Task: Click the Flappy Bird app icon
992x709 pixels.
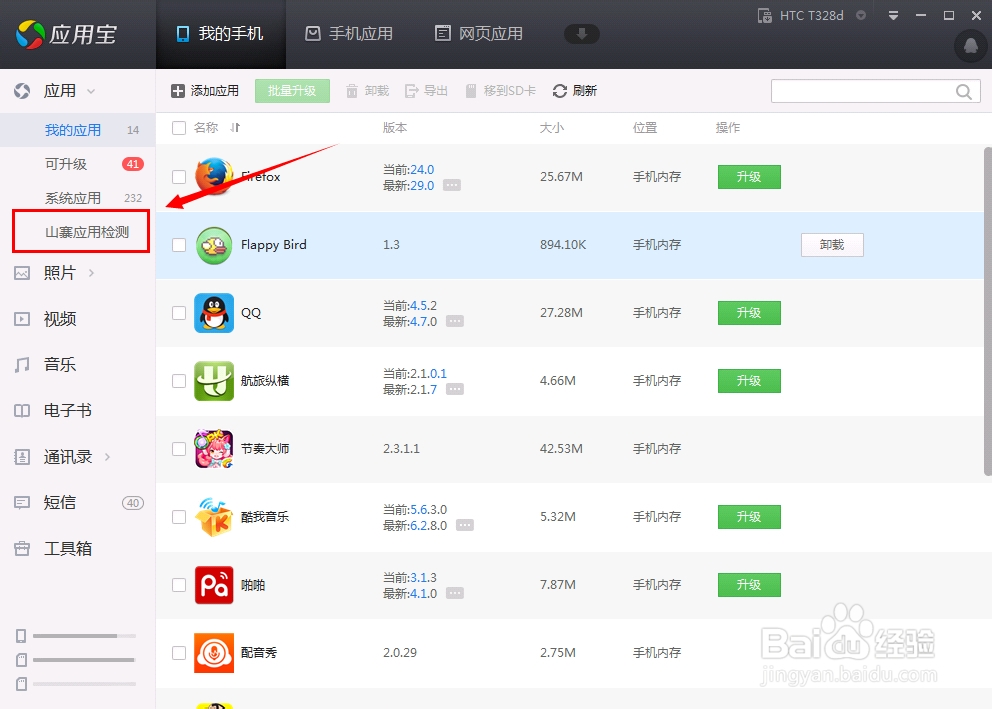Action: [x=214, y=245]
